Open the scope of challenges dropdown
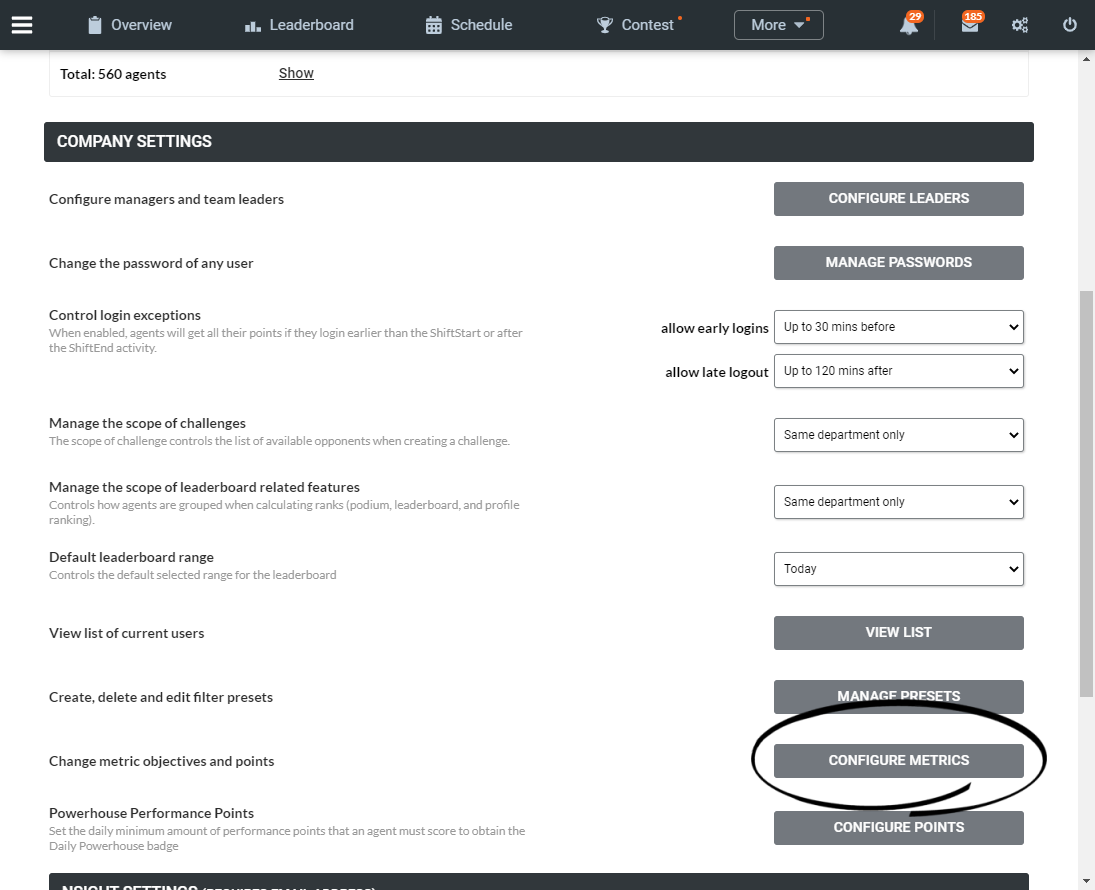The height and width of the screenshot is (890, 1095). tap(899, 435)
